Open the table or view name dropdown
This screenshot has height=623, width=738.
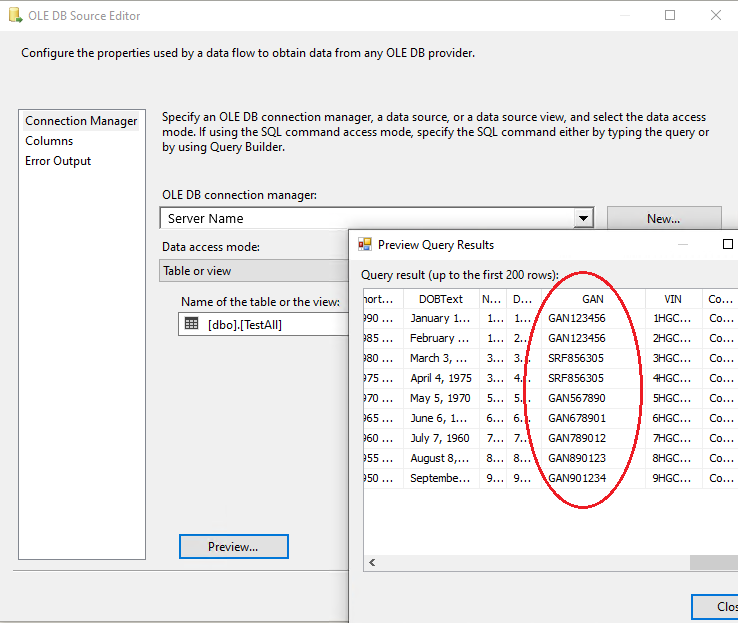click(x=264, y=324)
